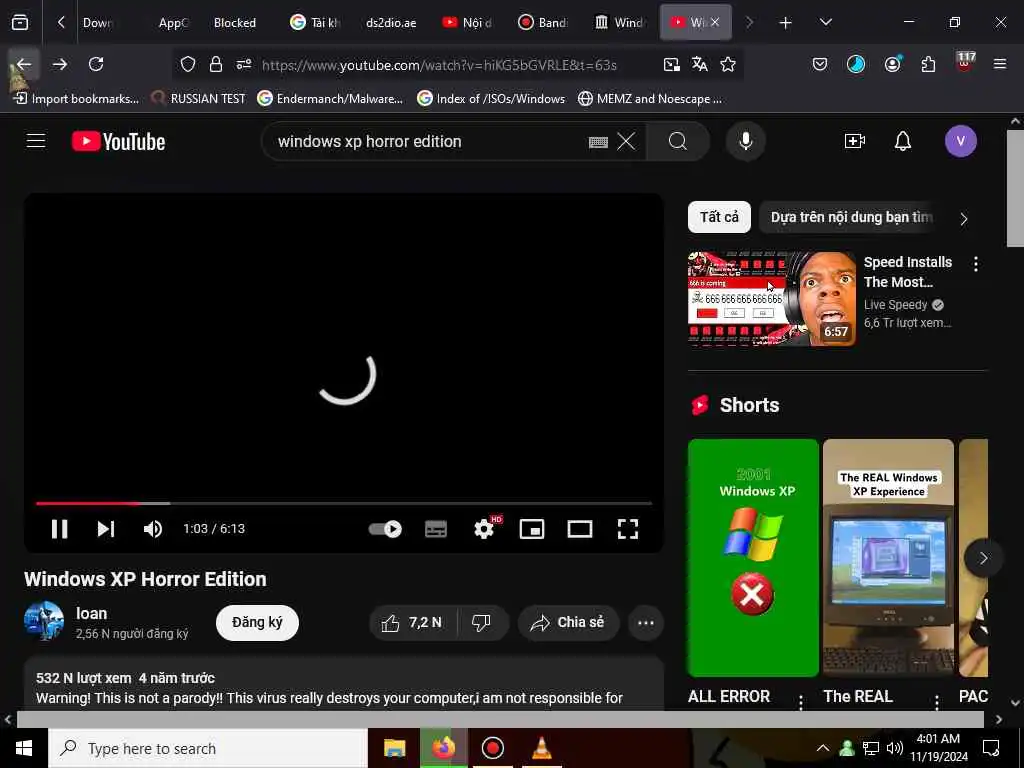Viewport: 1024px width, 768px height.
Task: Toggle subtitles/closed captions
Action: [x=436, y=529]
